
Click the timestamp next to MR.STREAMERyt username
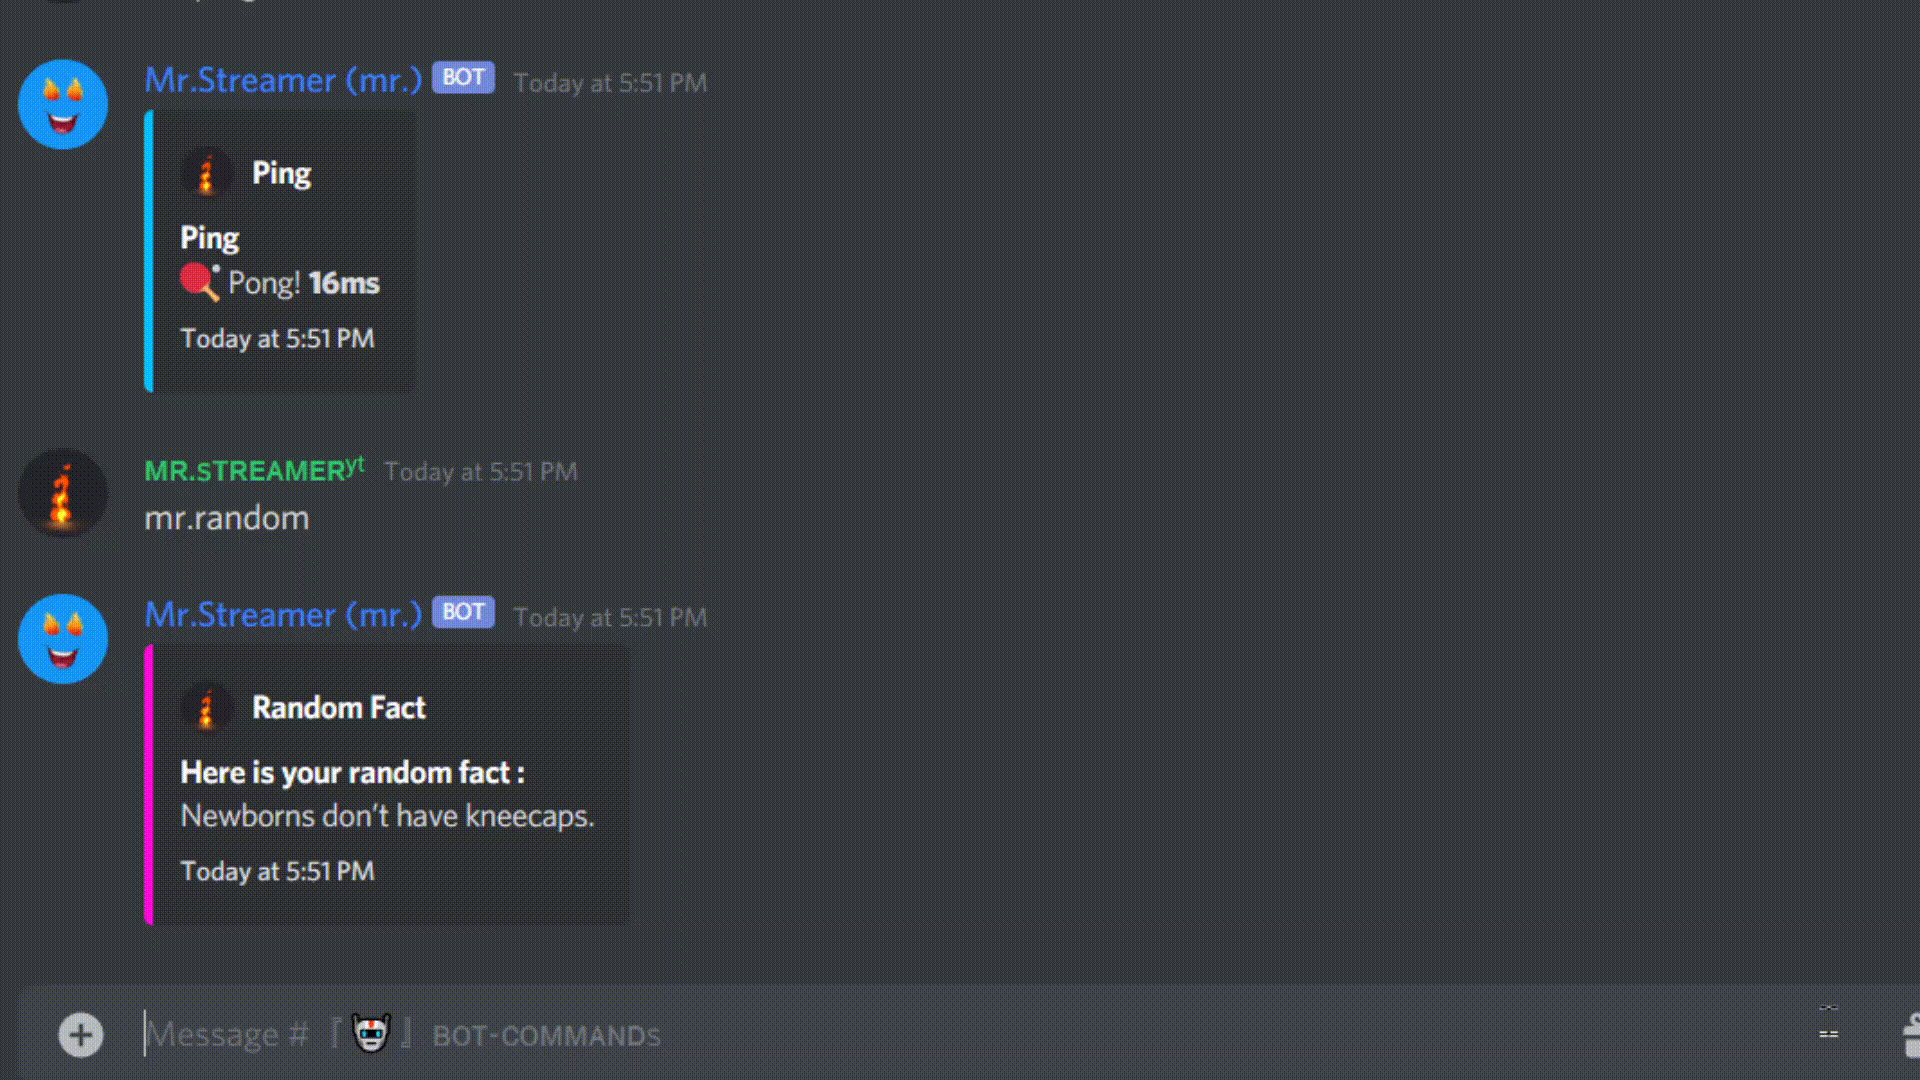pyautogui.click(x=481, y=472)
